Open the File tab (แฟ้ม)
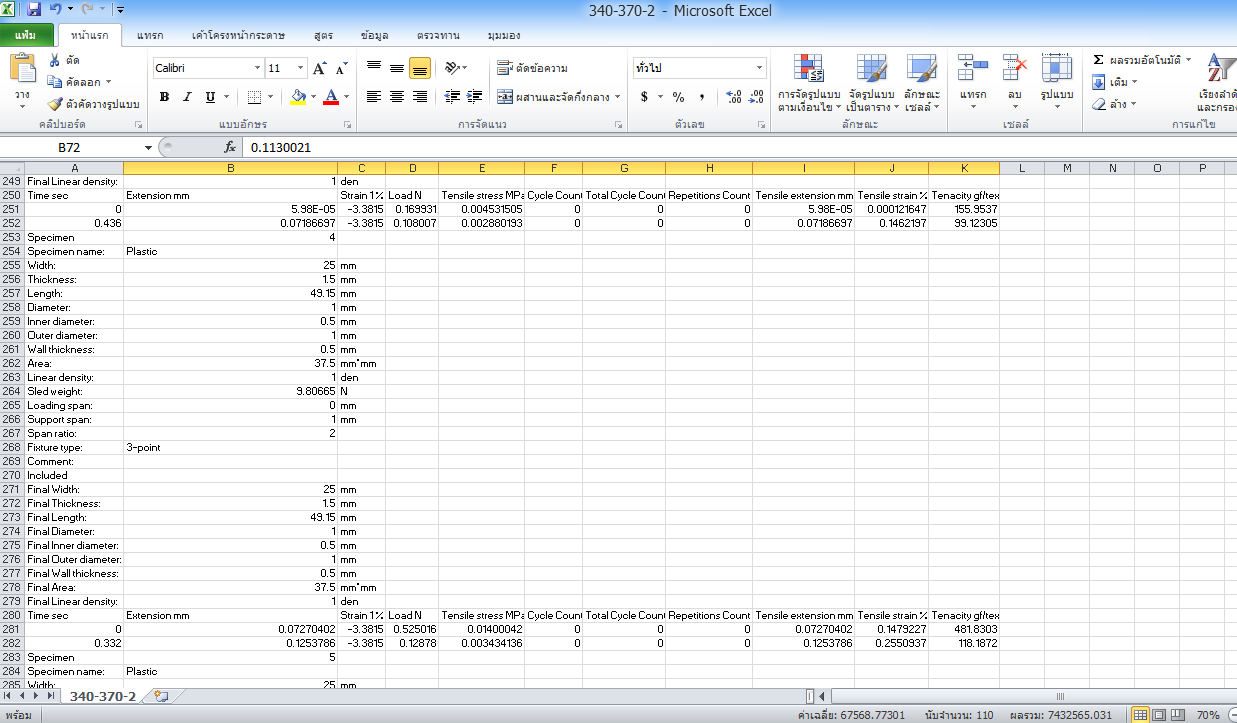The image size is (1237, 723). [25, 35]
